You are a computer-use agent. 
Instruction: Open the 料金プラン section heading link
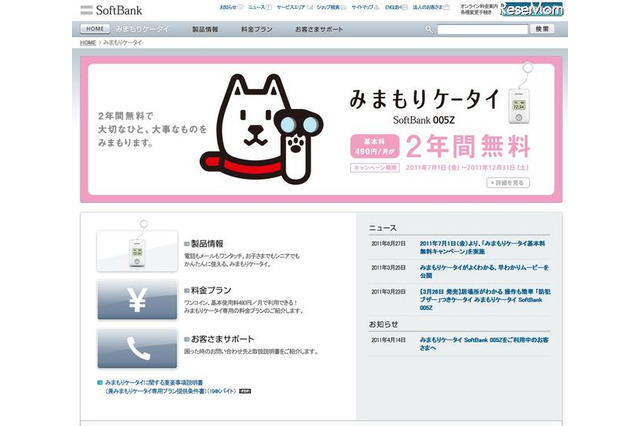[x=211, y=290]
